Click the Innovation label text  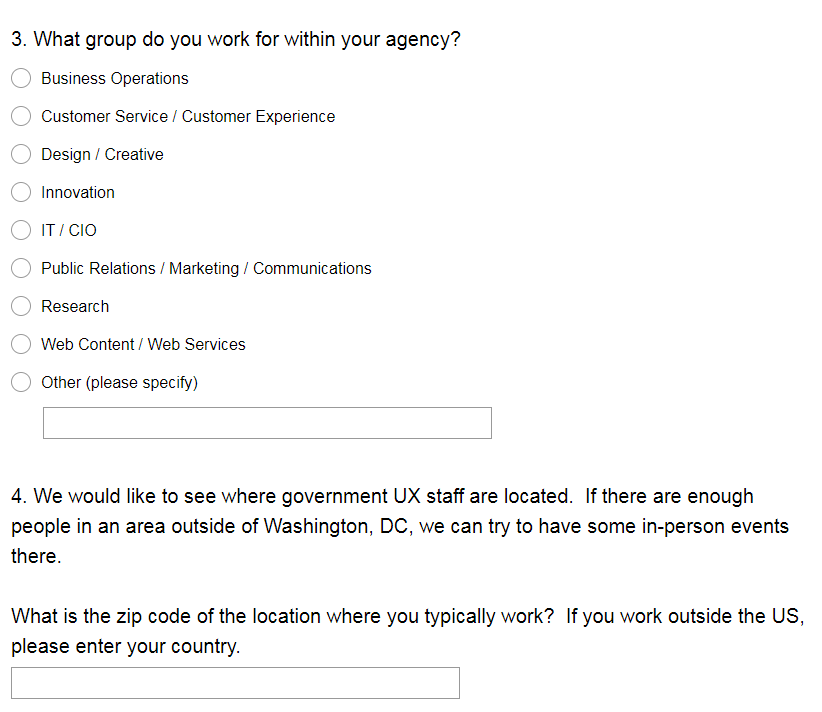77,192
